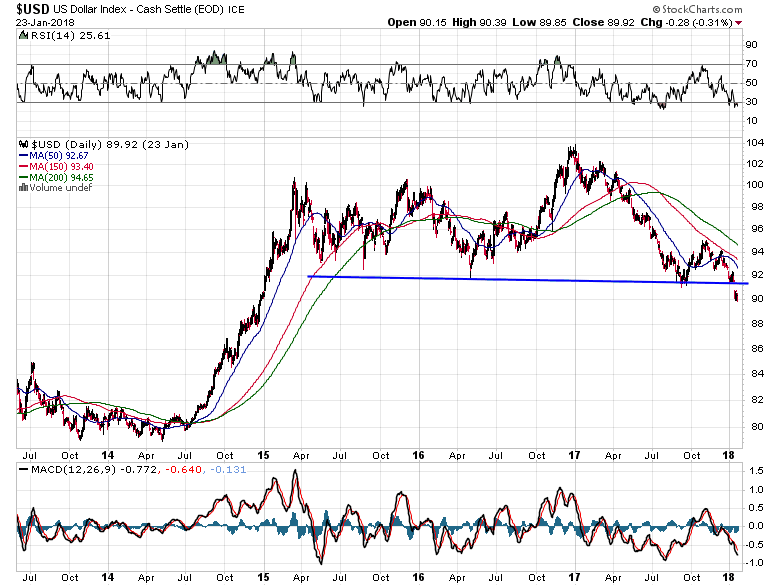Click the RSI 70 overbought level label
Viewport: 780px width, 586px height.
coord(751,63)
